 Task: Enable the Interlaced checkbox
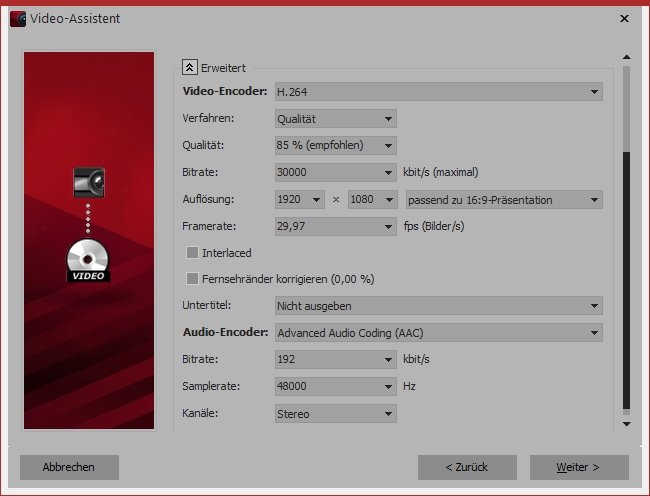(193, 253)
